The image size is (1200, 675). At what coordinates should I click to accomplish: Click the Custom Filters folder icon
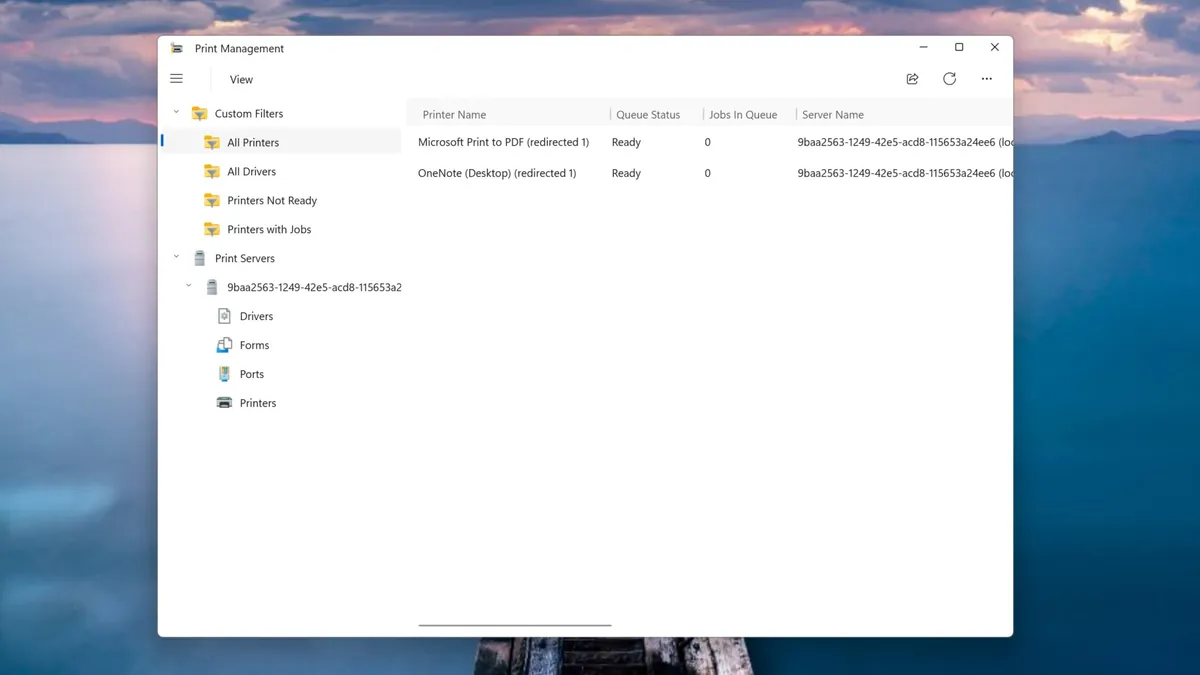click(200, 114)
